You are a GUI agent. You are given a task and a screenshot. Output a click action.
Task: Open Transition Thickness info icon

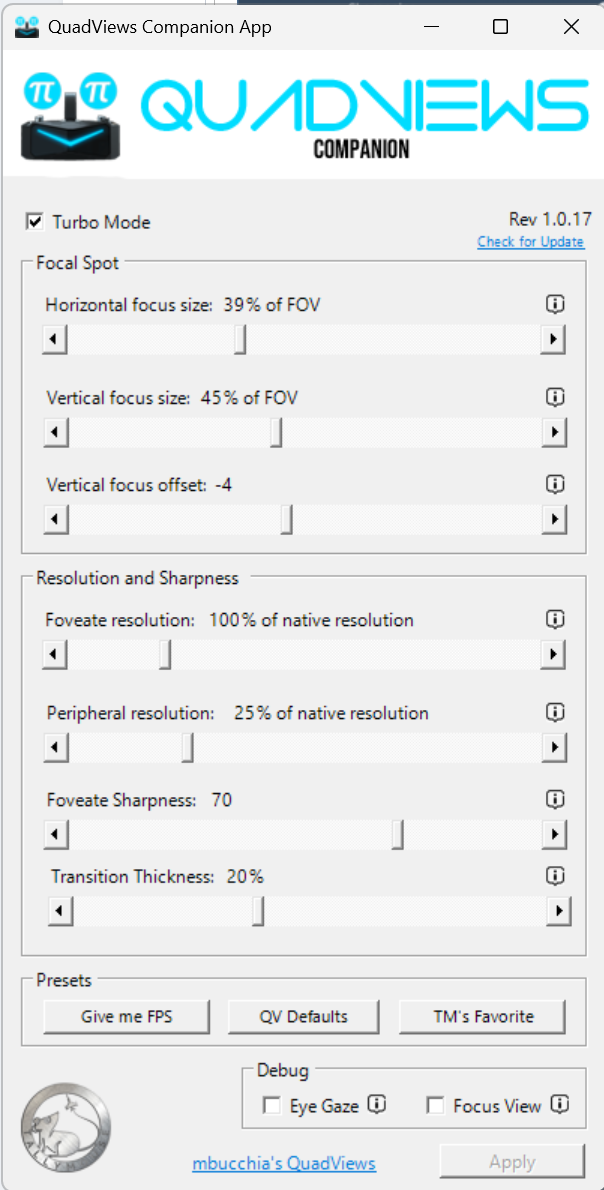click(x=556, y=876)
